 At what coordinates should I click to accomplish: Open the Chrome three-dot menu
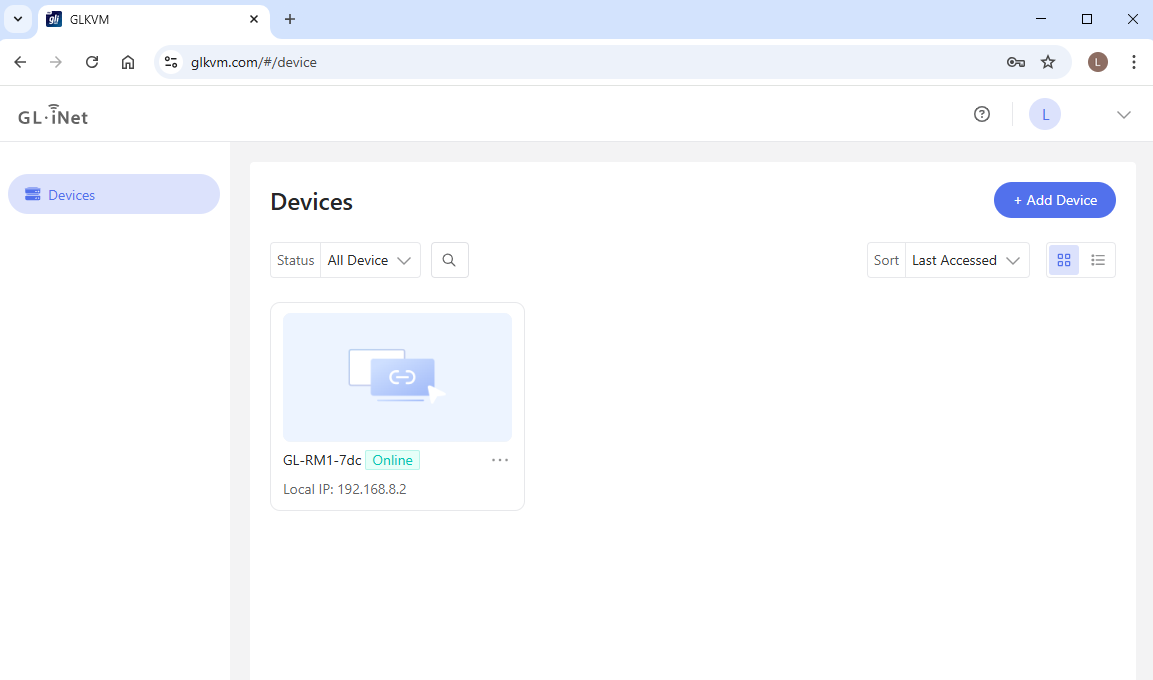[x=1133, y=62]
